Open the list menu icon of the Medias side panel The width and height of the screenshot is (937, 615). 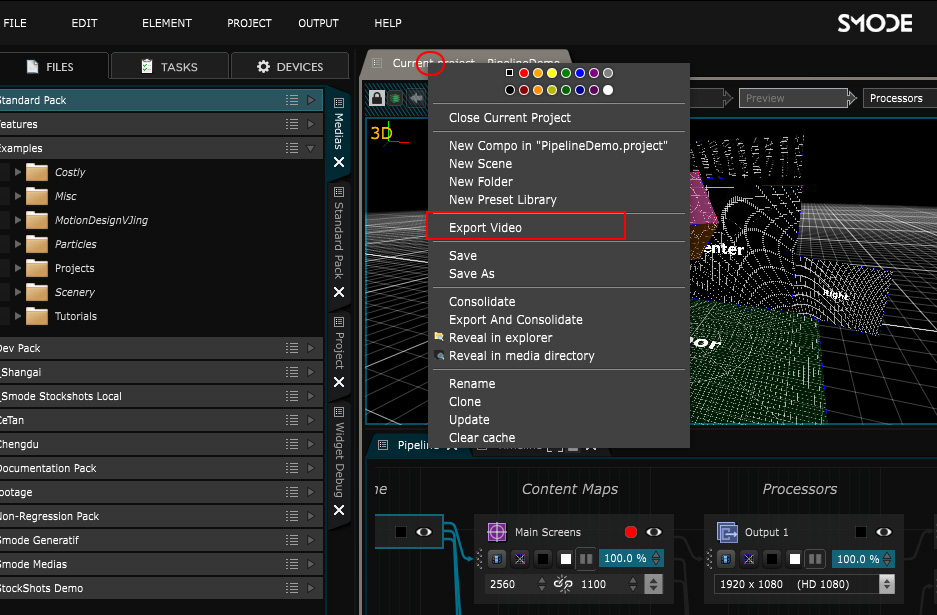(x=339, y=103)
